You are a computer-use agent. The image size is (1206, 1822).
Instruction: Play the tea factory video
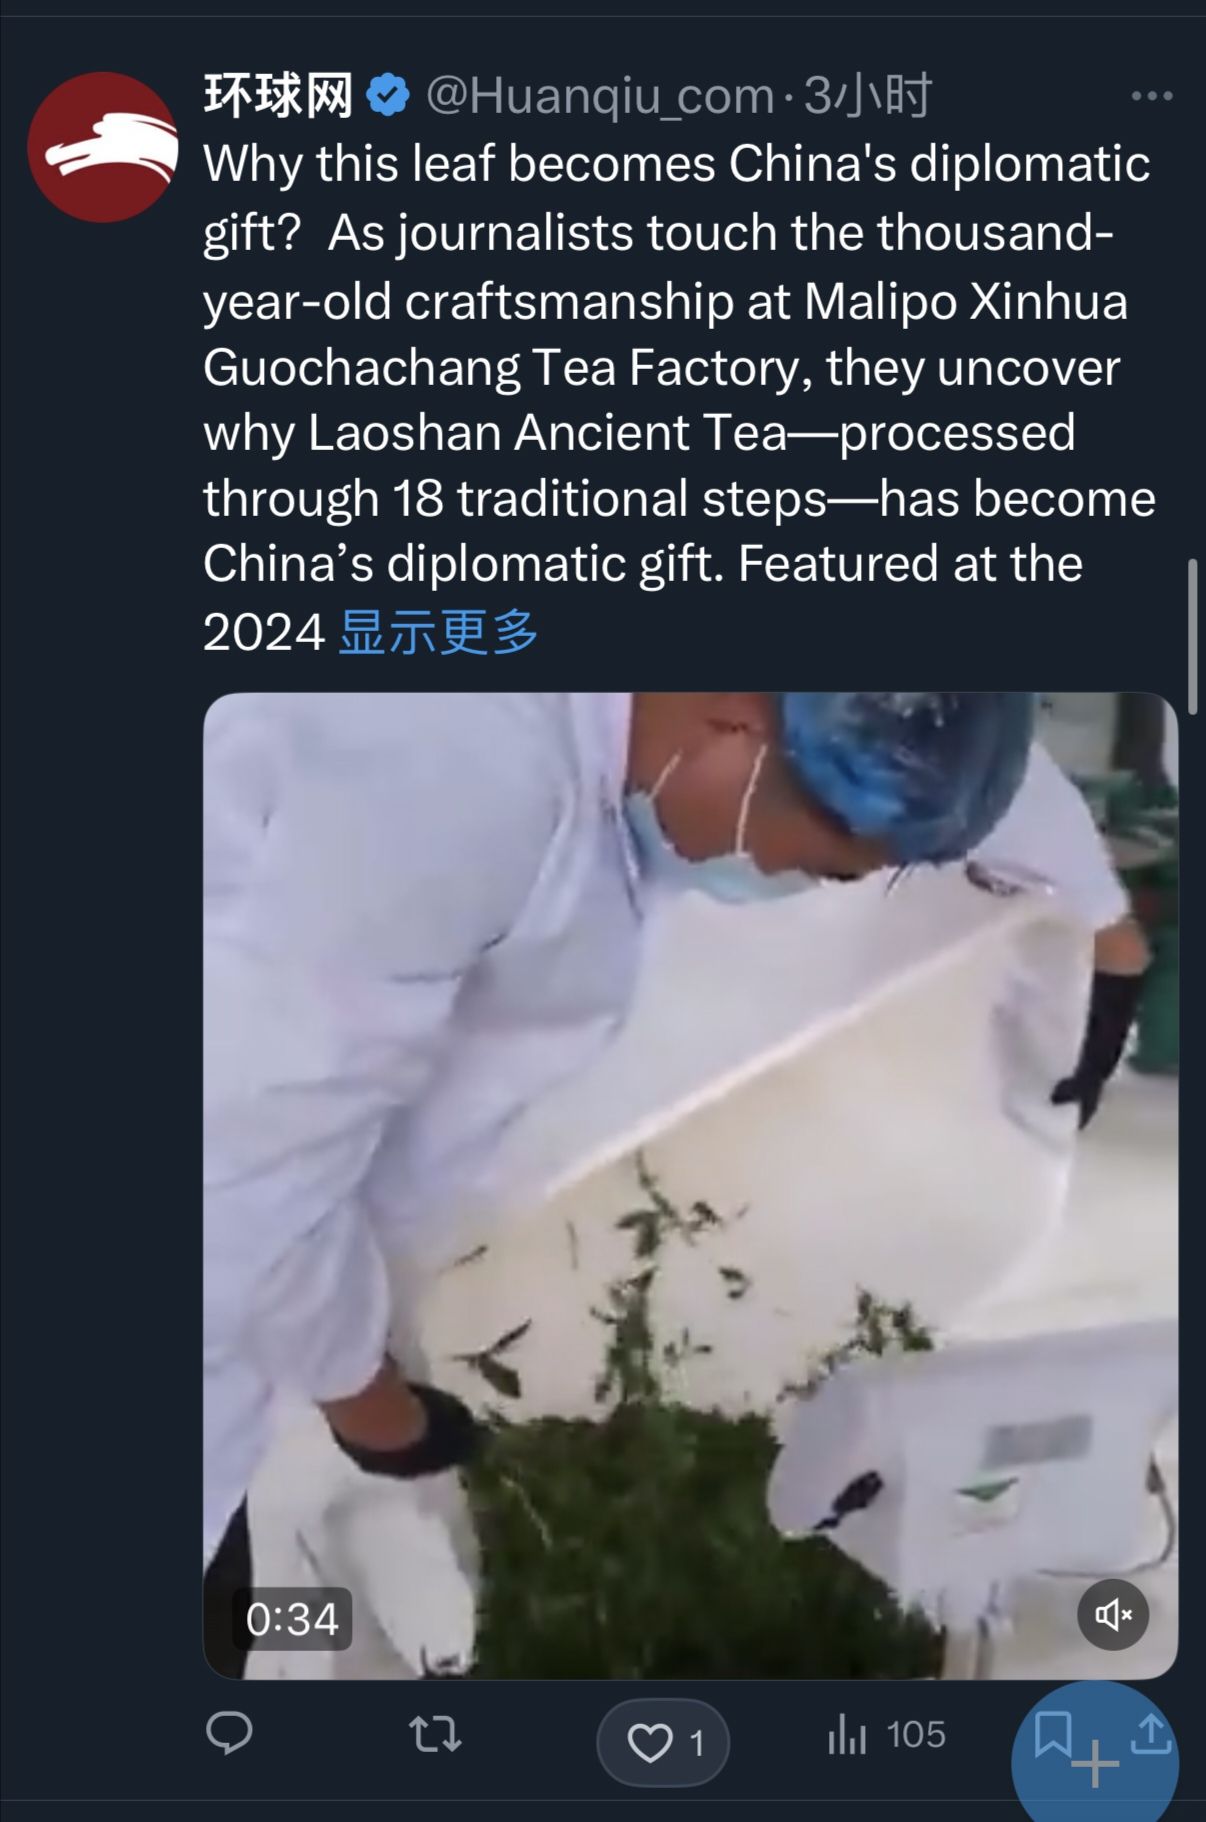690,1186
